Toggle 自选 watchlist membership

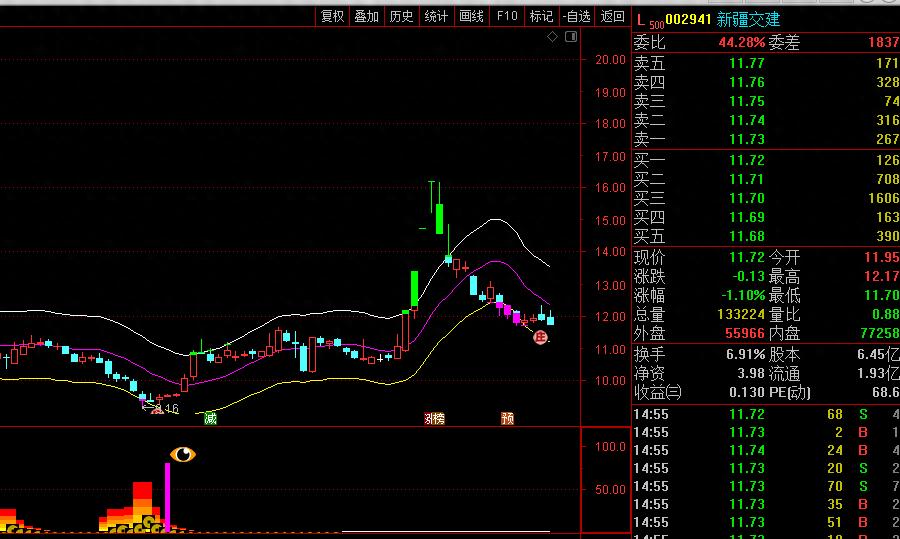click(576, 16)
